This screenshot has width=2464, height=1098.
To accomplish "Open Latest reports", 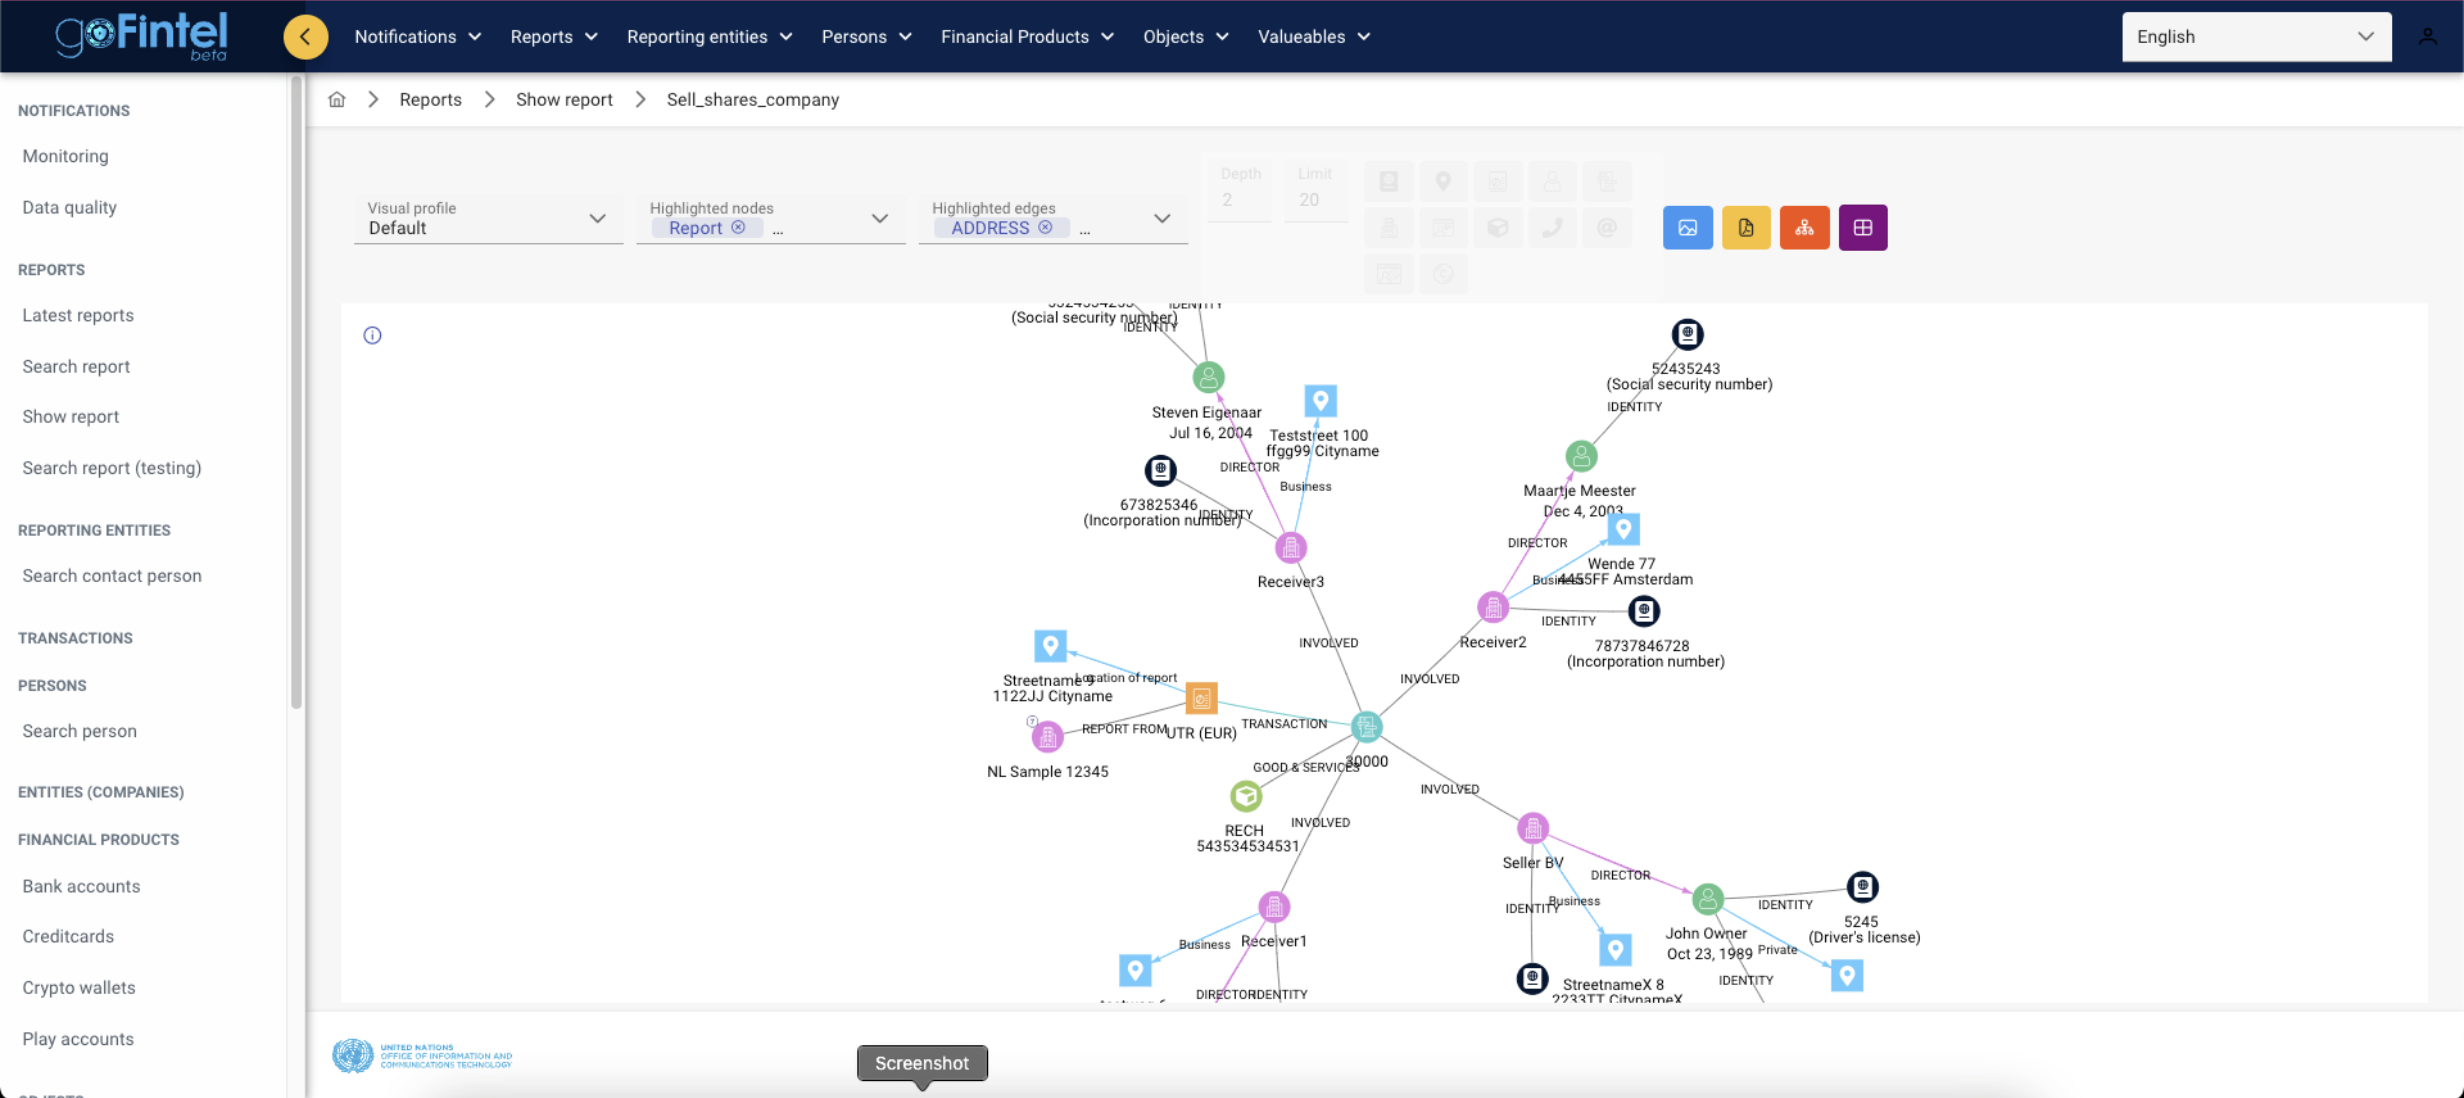I will (78, 315).
